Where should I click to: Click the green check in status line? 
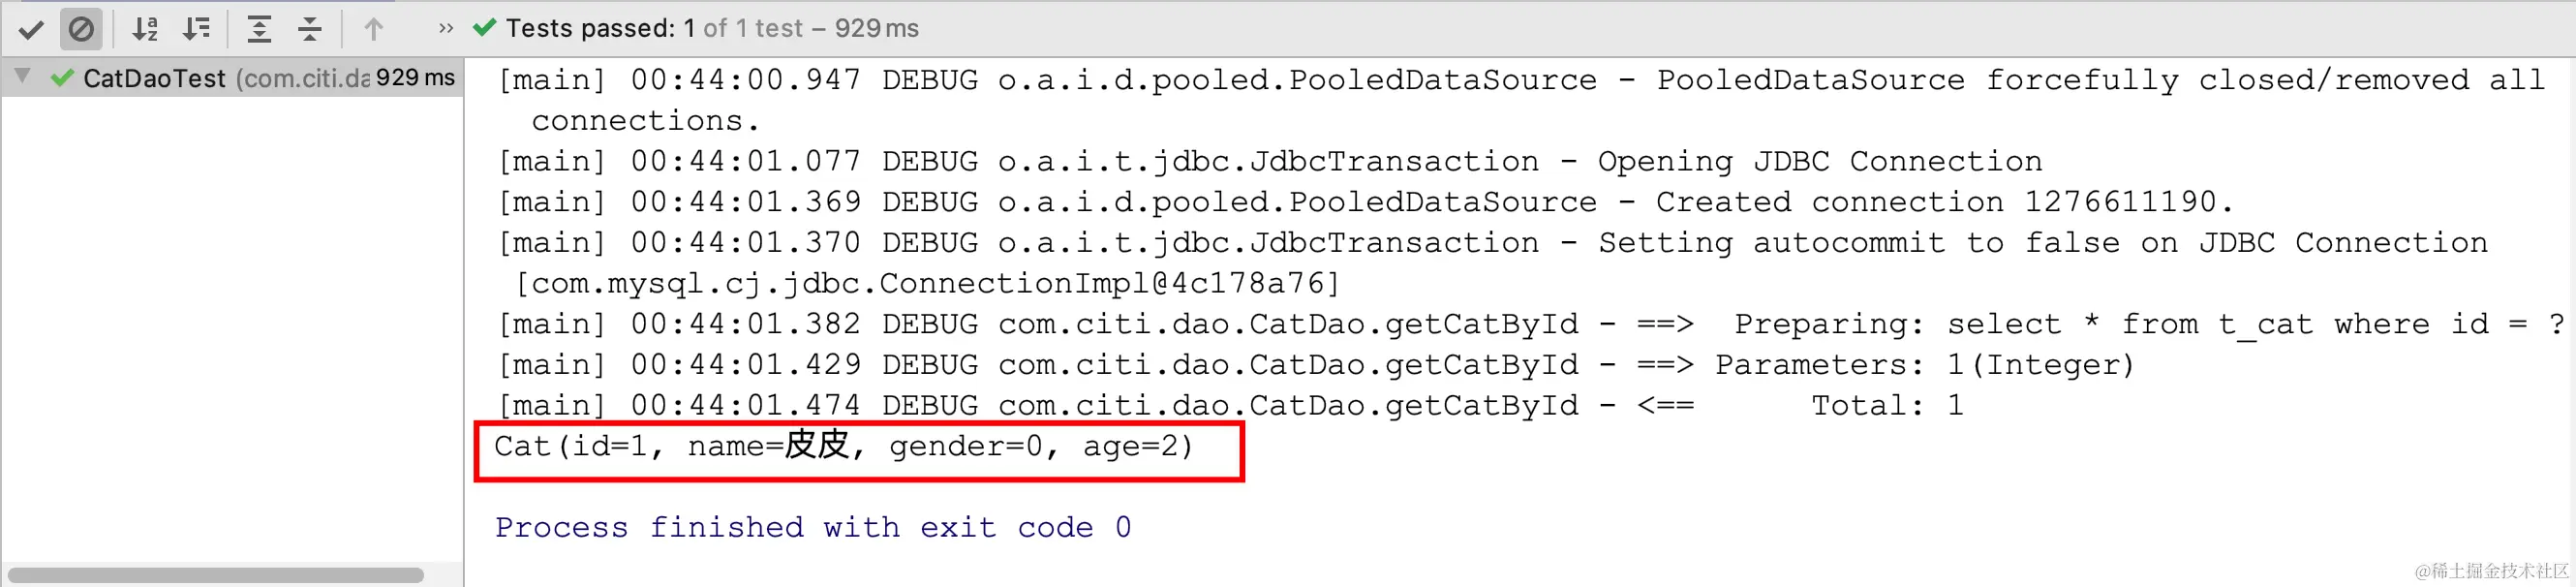(484, 28)
